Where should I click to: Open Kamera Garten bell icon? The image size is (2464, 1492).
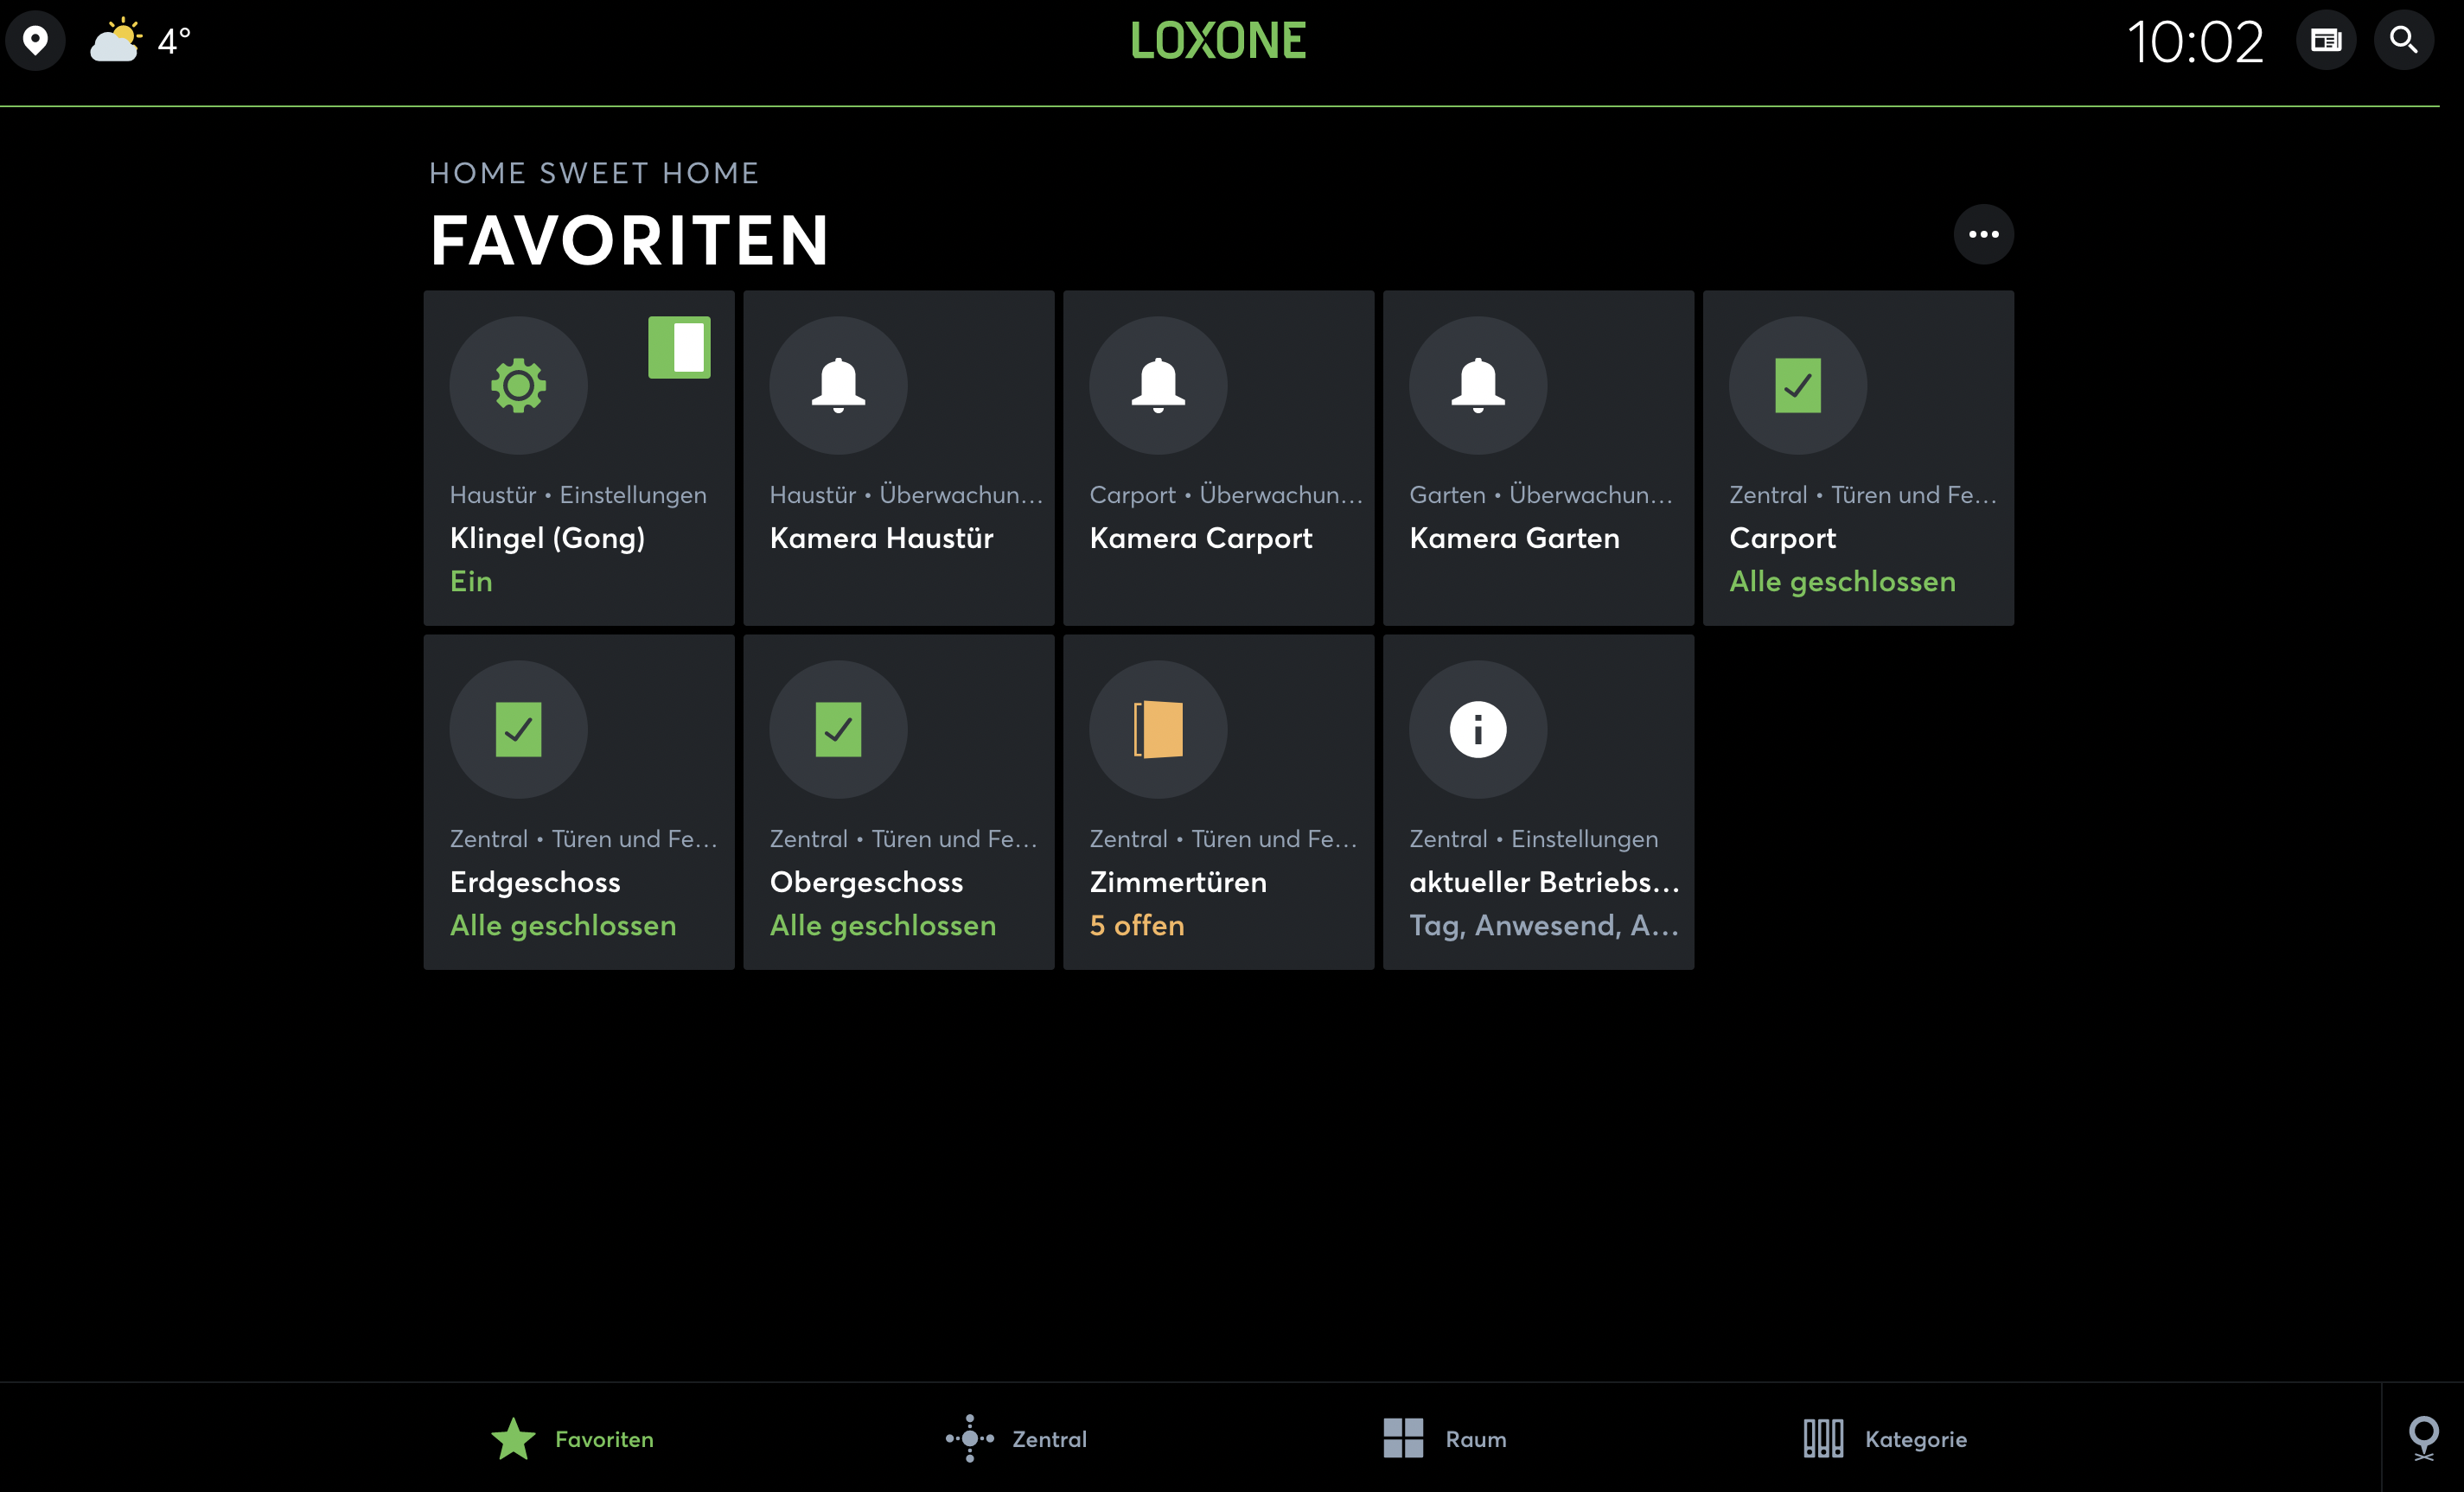(1478, 385)
